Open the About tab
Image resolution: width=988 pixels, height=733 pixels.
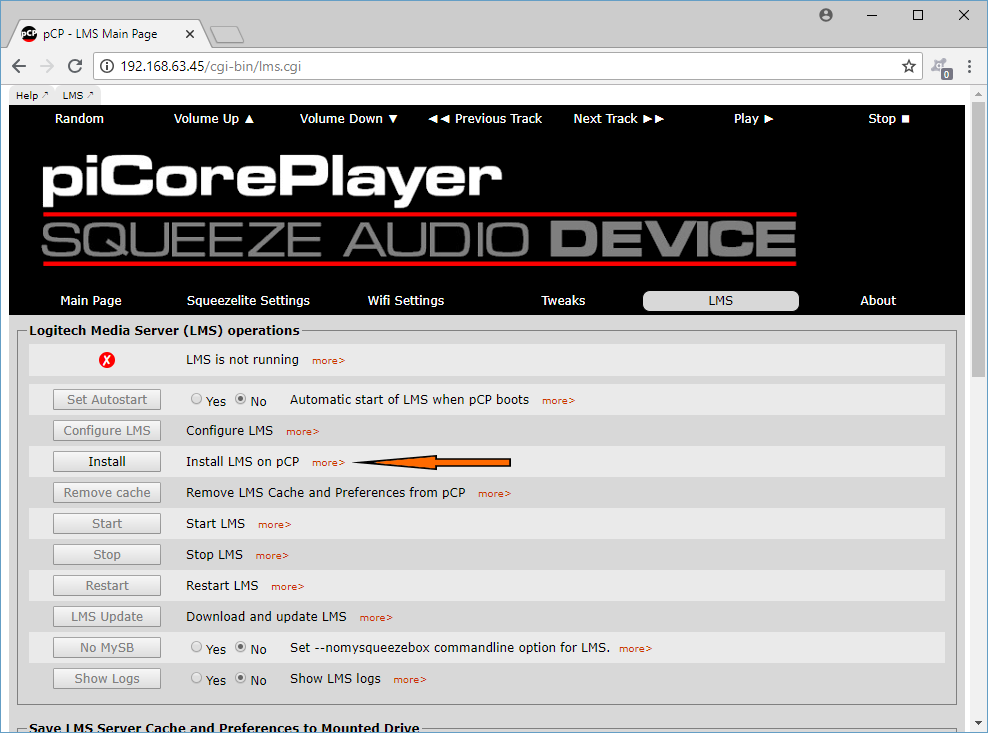click(x=878, y=301)
